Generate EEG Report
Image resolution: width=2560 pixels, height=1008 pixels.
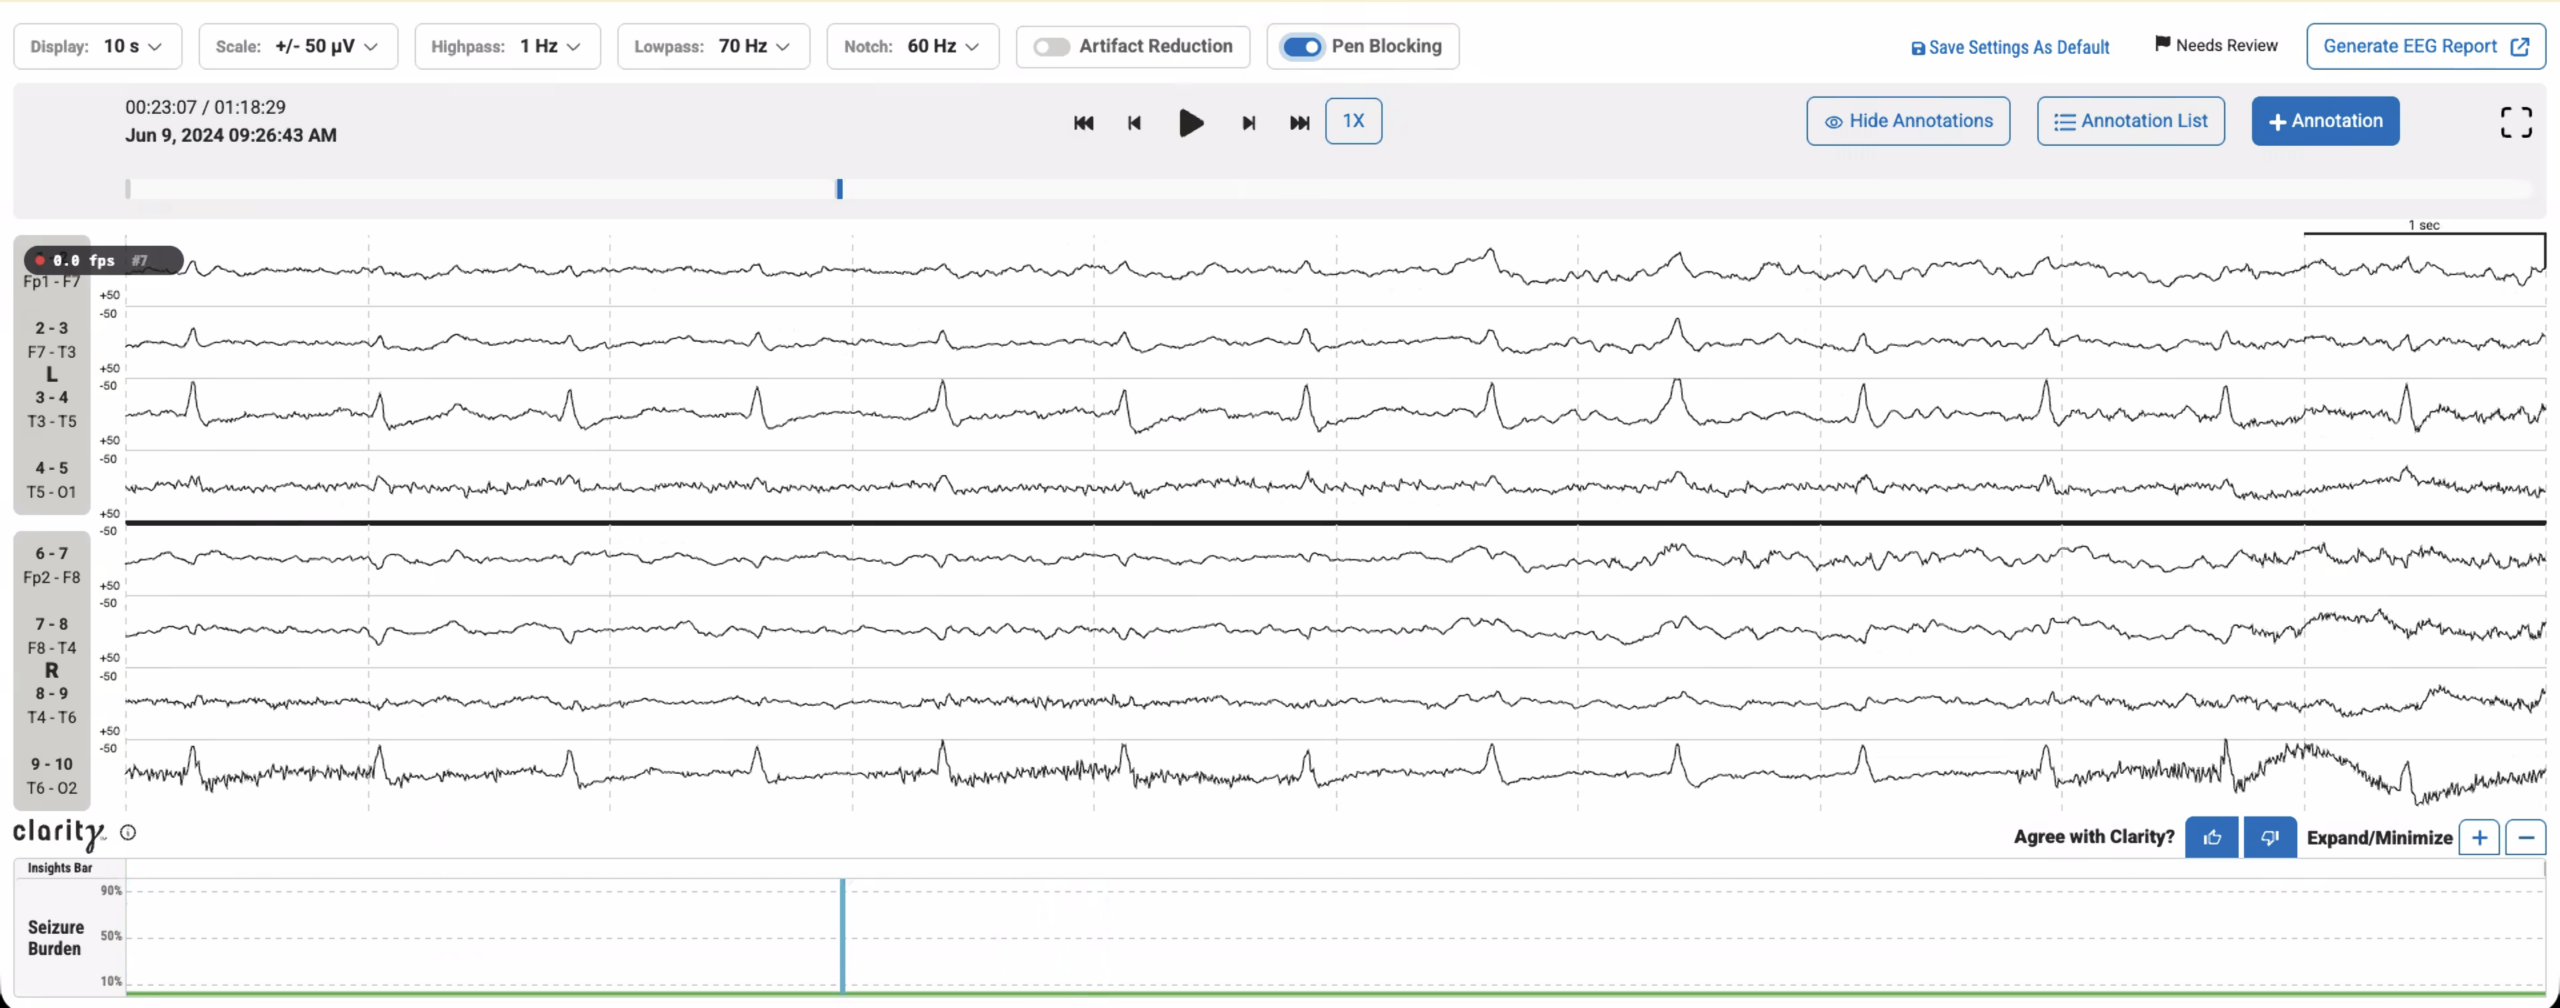(2426, 46)
